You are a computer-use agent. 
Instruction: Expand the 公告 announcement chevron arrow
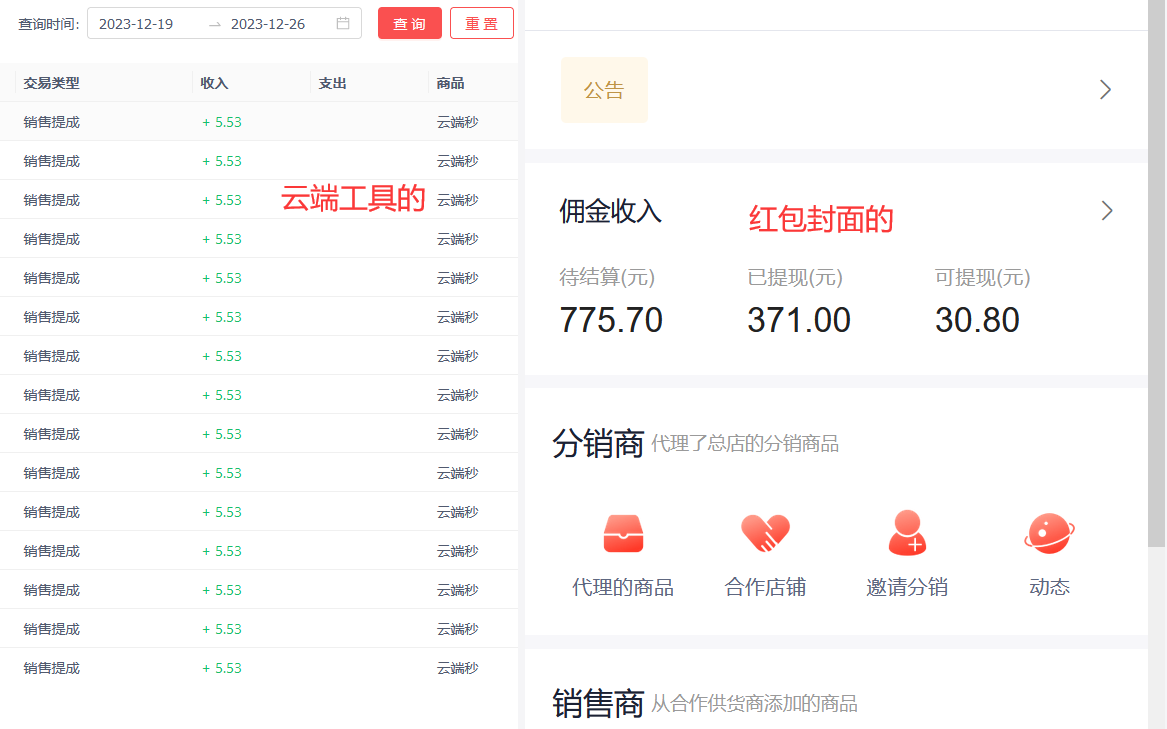1105,90
